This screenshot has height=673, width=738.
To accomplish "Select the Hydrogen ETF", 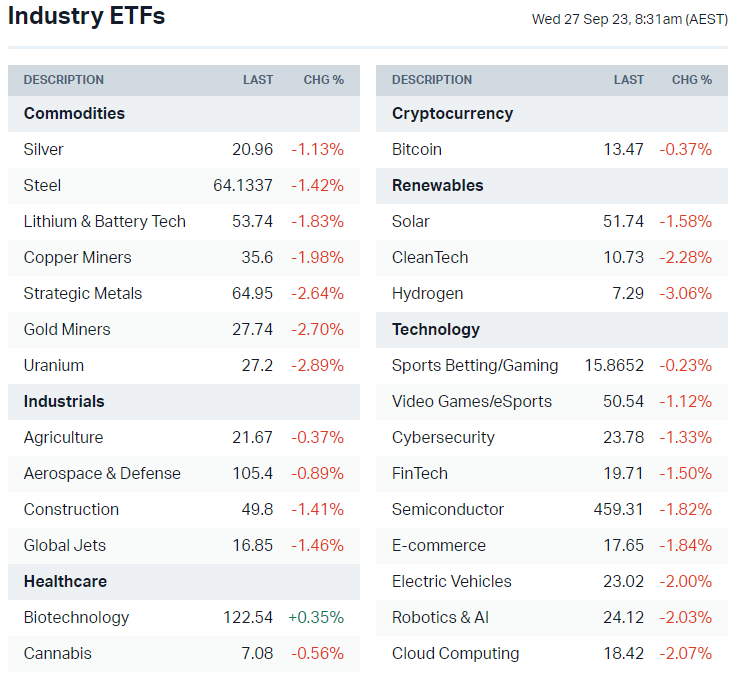I will point(428,294).
